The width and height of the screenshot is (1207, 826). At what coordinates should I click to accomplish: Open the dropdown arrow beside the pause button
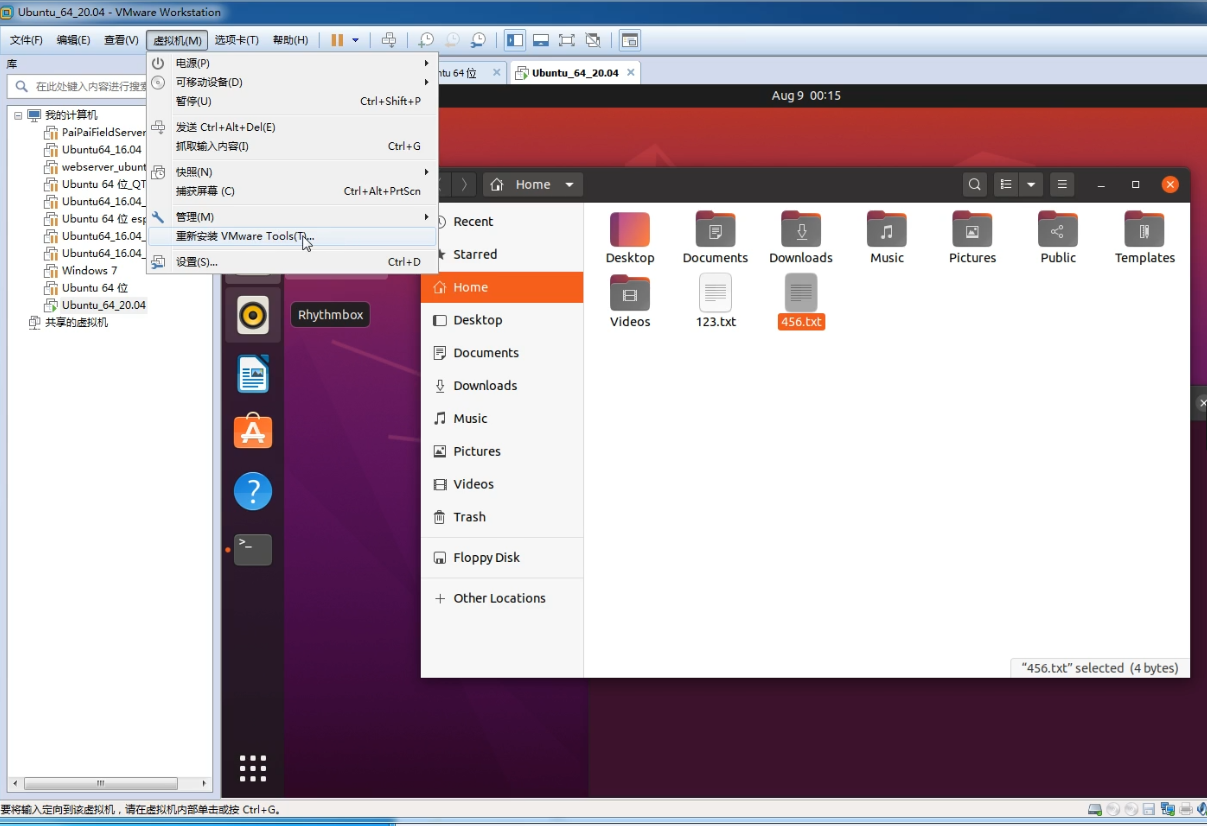(355, 40)
